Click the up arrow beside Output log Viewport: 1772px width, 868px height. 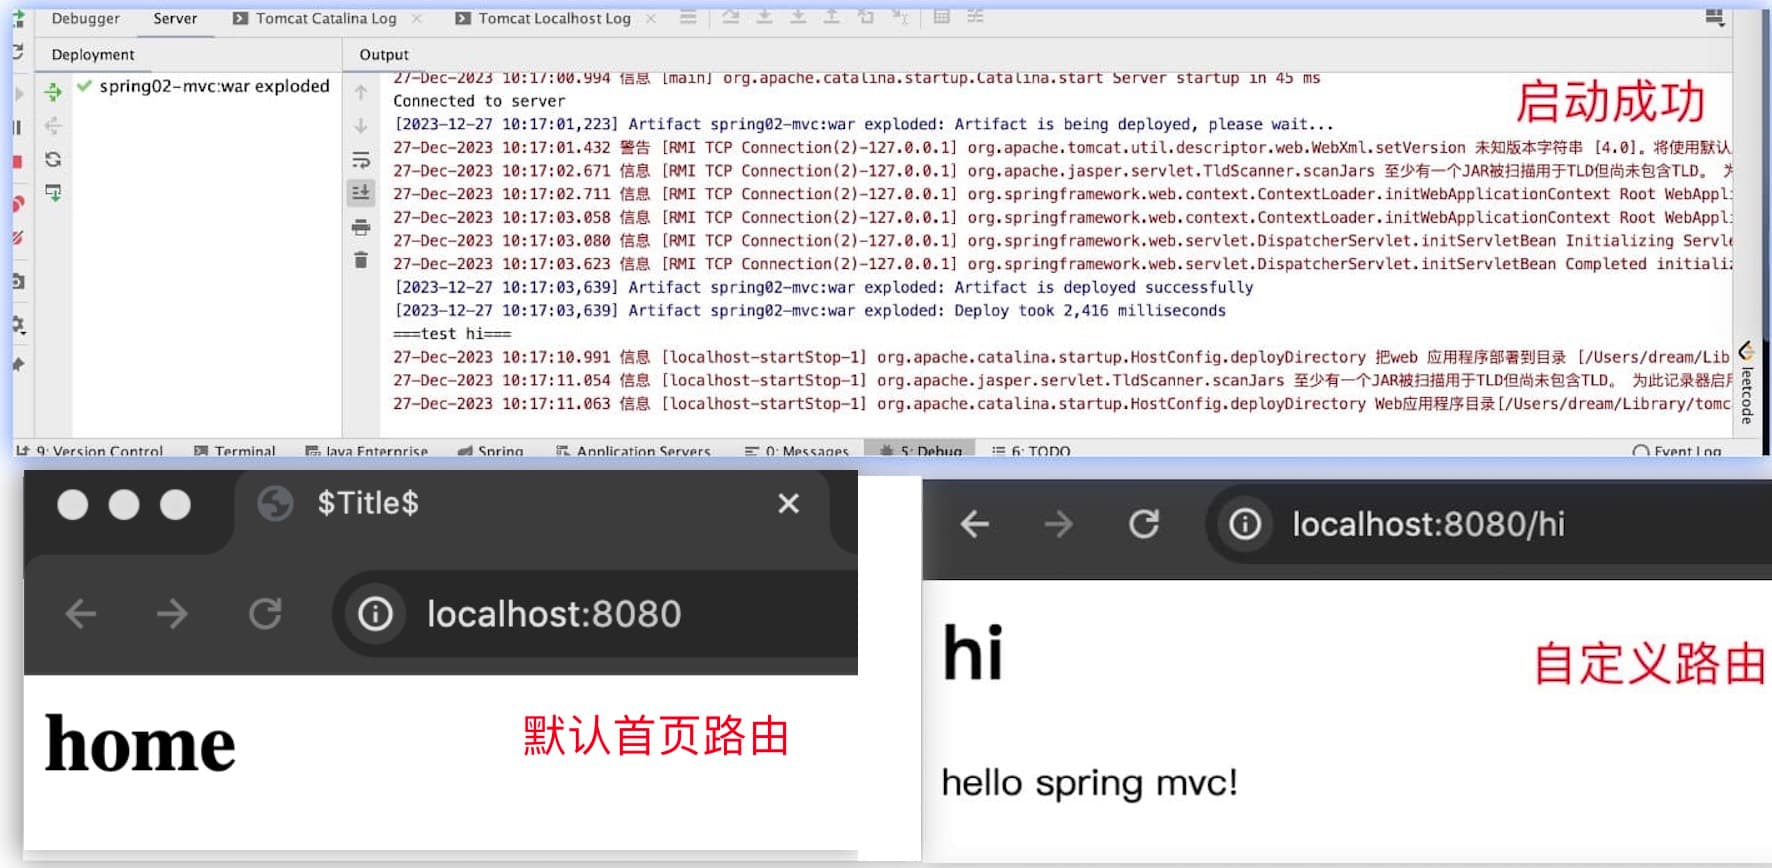pyautogui.click(x=361, y=92)
